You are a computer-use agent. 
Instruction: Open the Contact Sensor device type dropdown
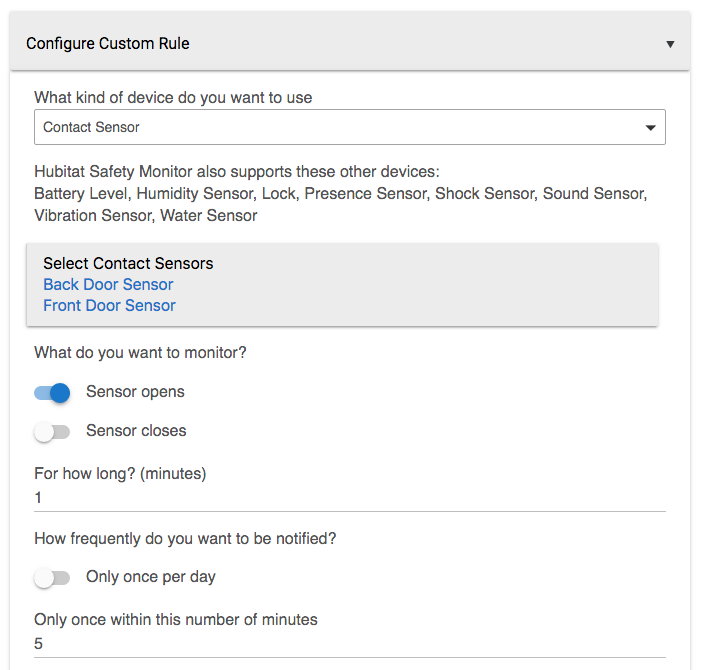(350, 127)
